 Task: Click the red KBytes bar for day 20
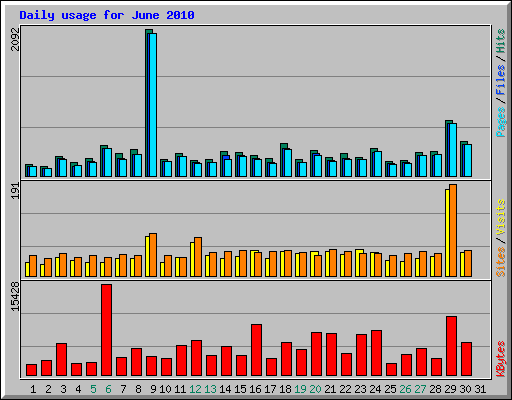[317, 354]
